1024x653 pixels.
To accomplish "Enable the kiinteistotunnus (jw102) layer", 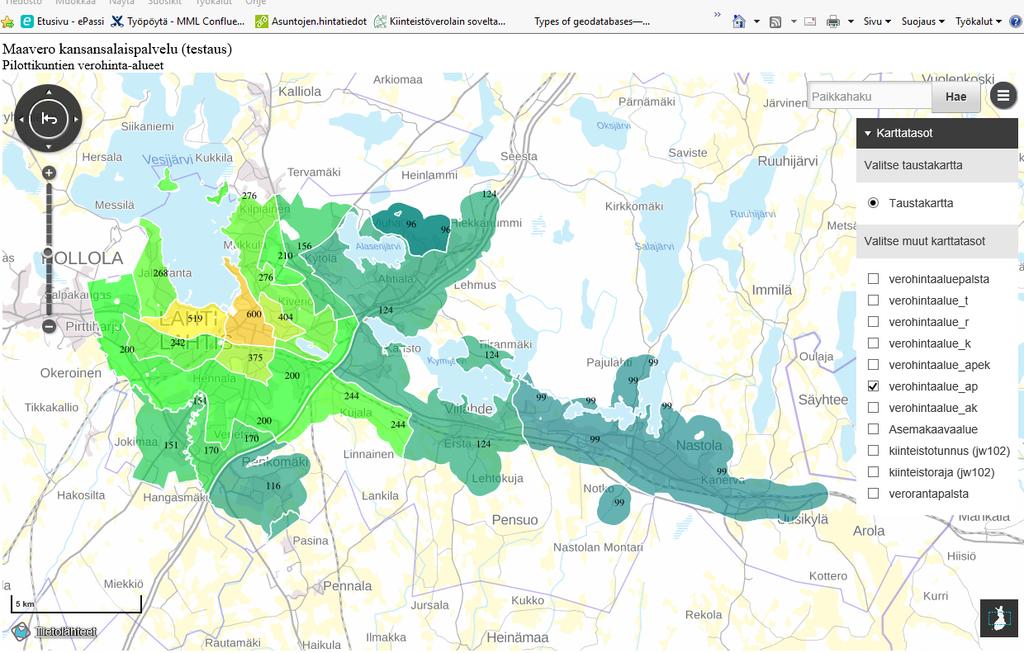I will pos(873,451).
